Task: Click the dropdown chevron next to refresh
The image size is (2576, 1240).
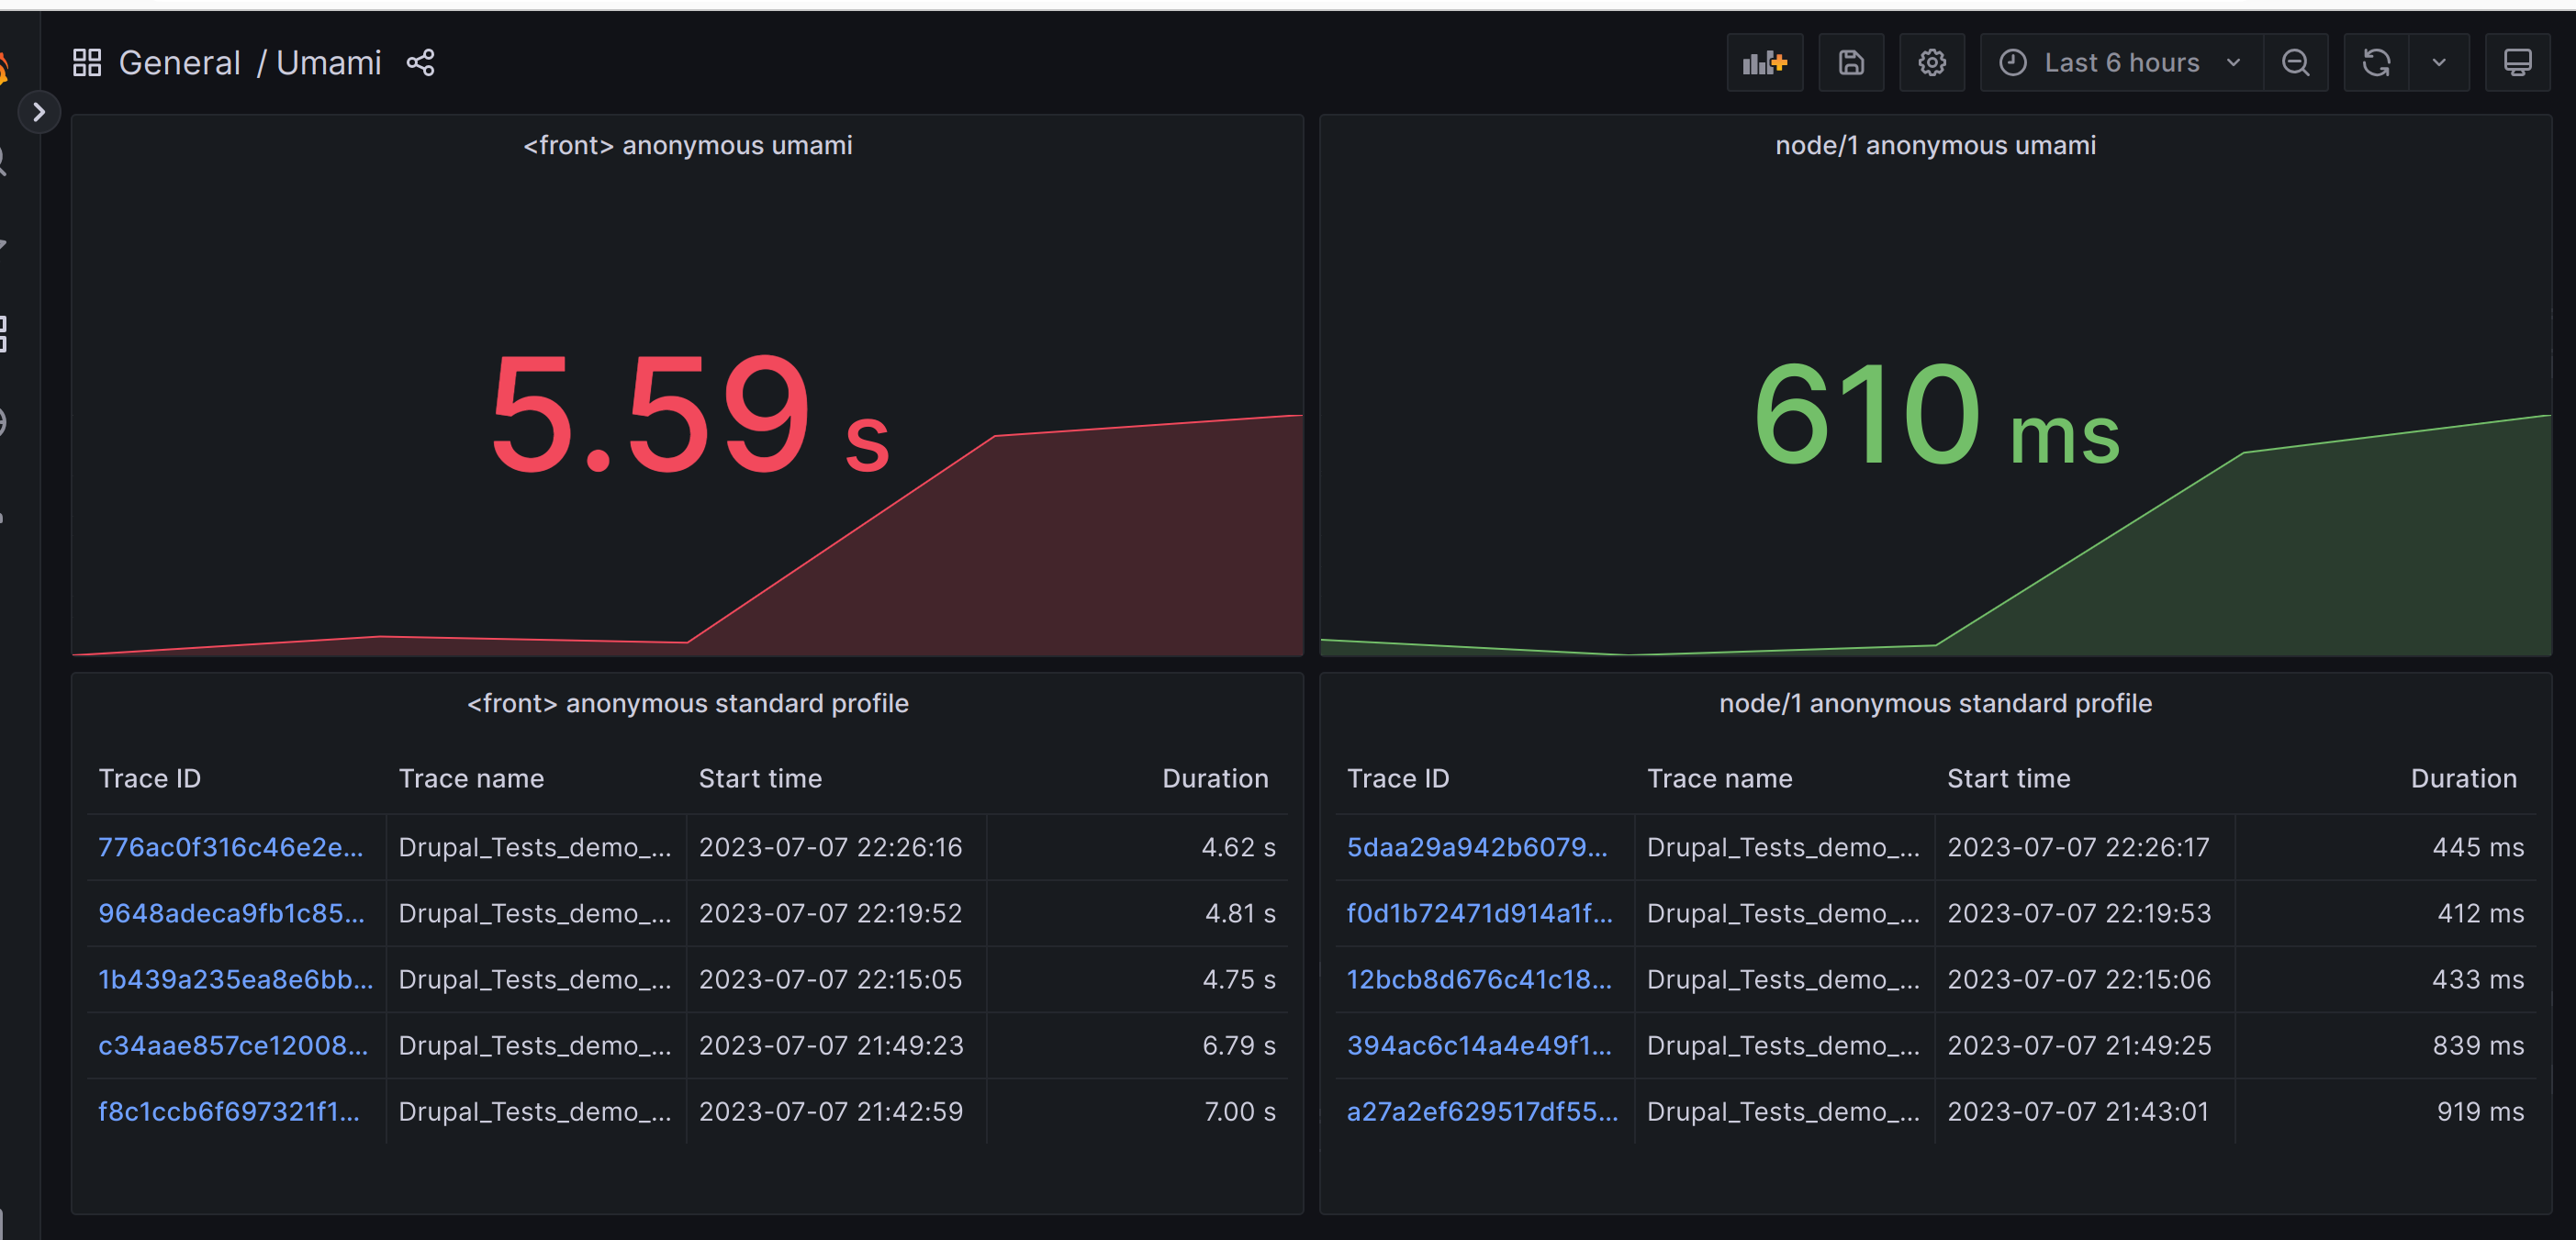Action: click(2438, 62)
